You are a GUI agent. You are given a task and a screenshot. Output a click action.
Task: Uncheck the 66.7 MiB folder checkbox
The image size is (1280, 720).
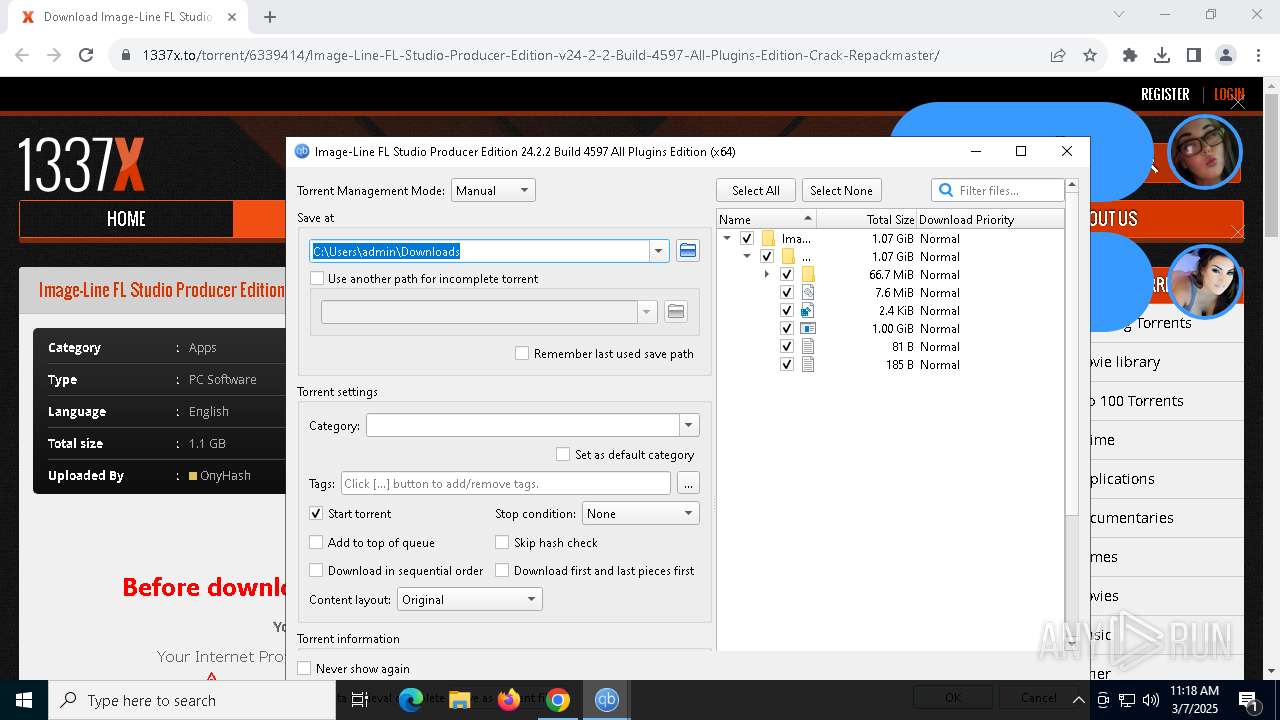point(787,275)
